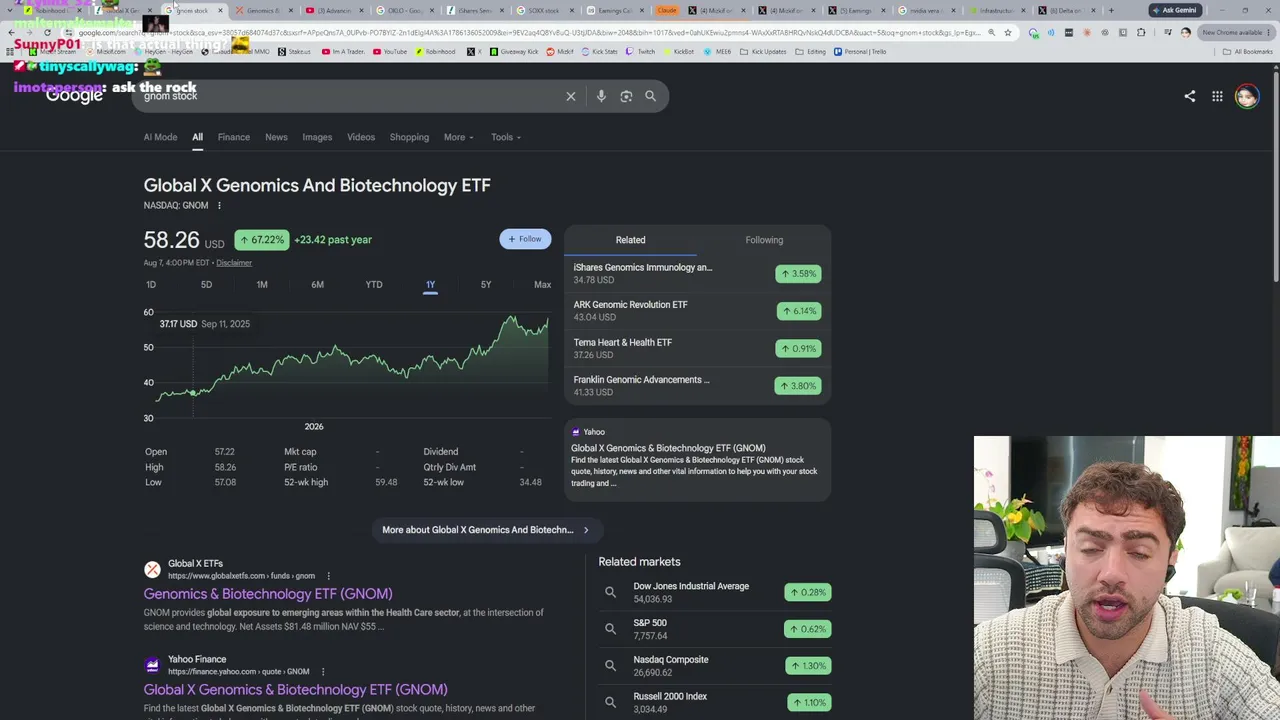Viewport: 1280px width, 720px height.
Task: Share this results page
Action: click(x=1189, y=96)
